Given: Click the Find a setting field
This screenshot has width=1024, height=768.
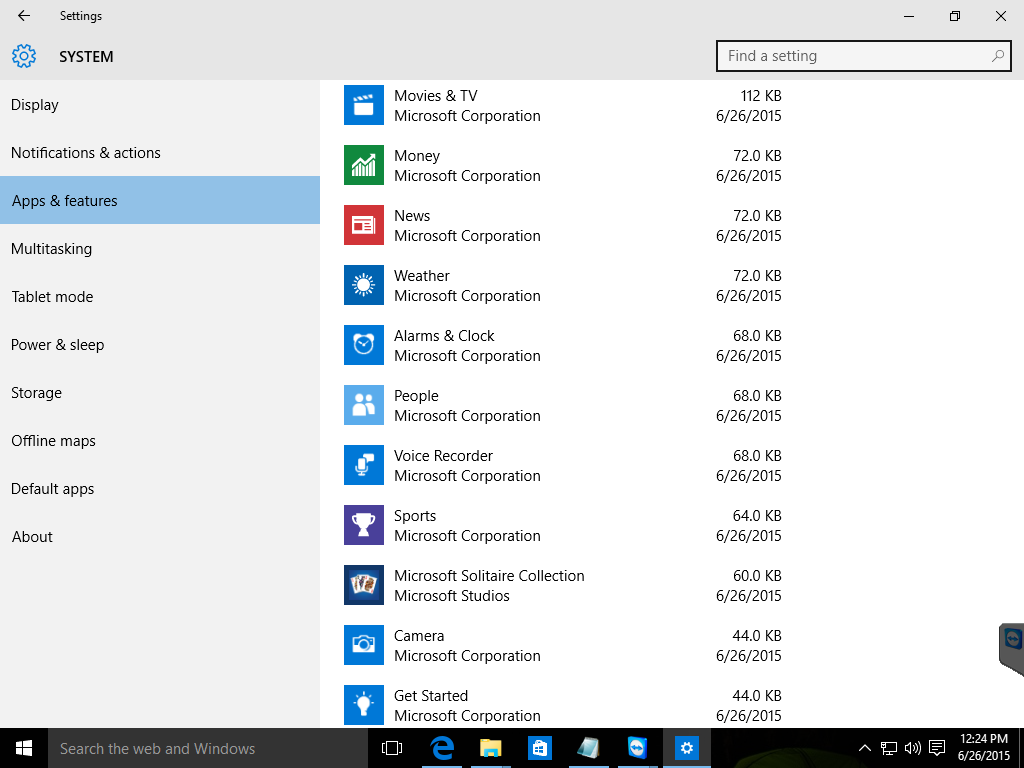Looking at the screenshot, I should coord(863,56).
